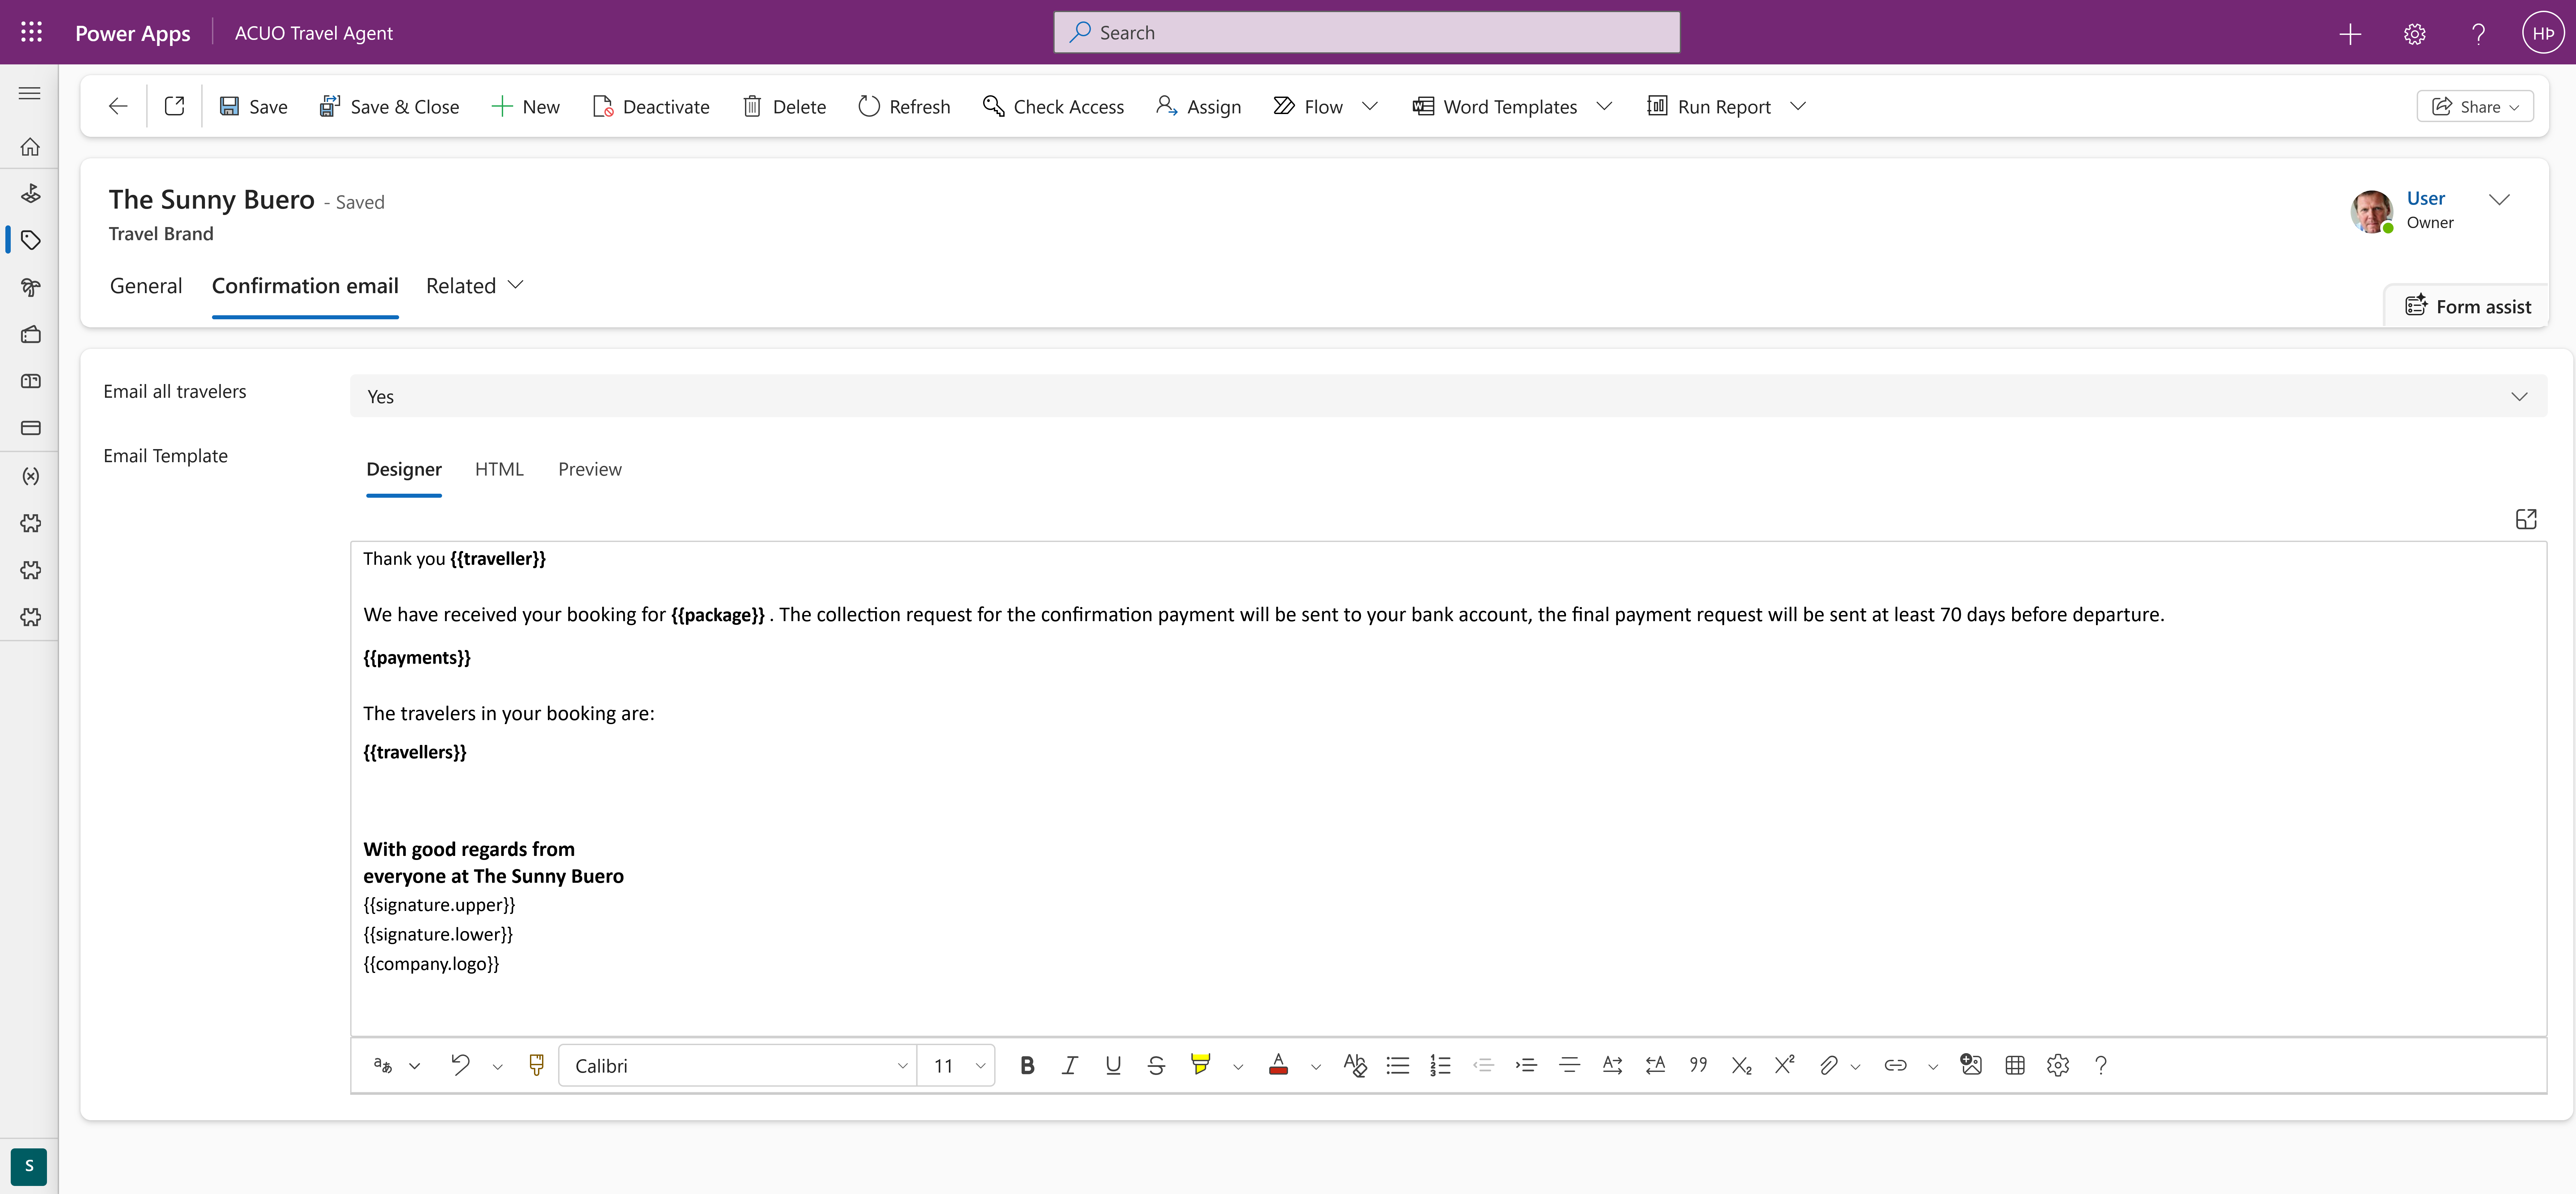
Task: Open the Email all travelers dropdown
Action: pos(1448,396)
